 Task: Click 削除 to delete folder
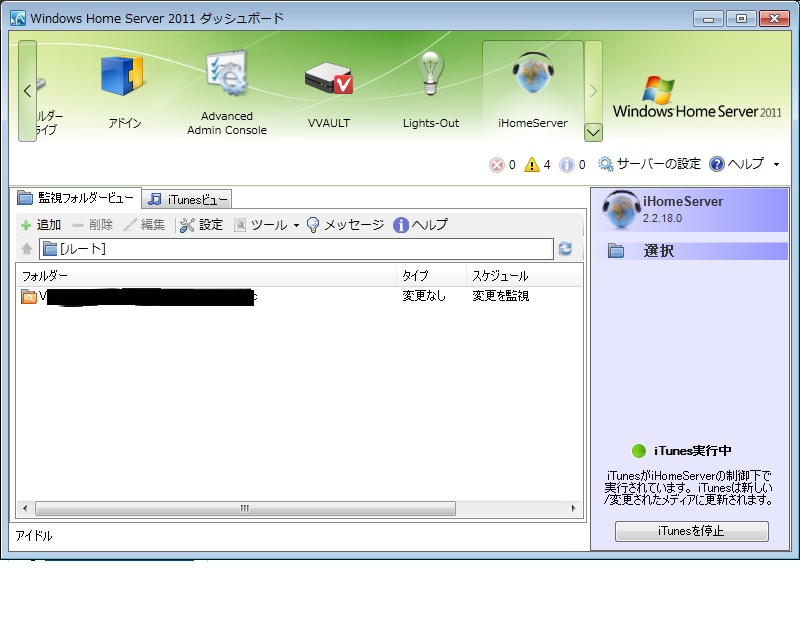(92, 224)
